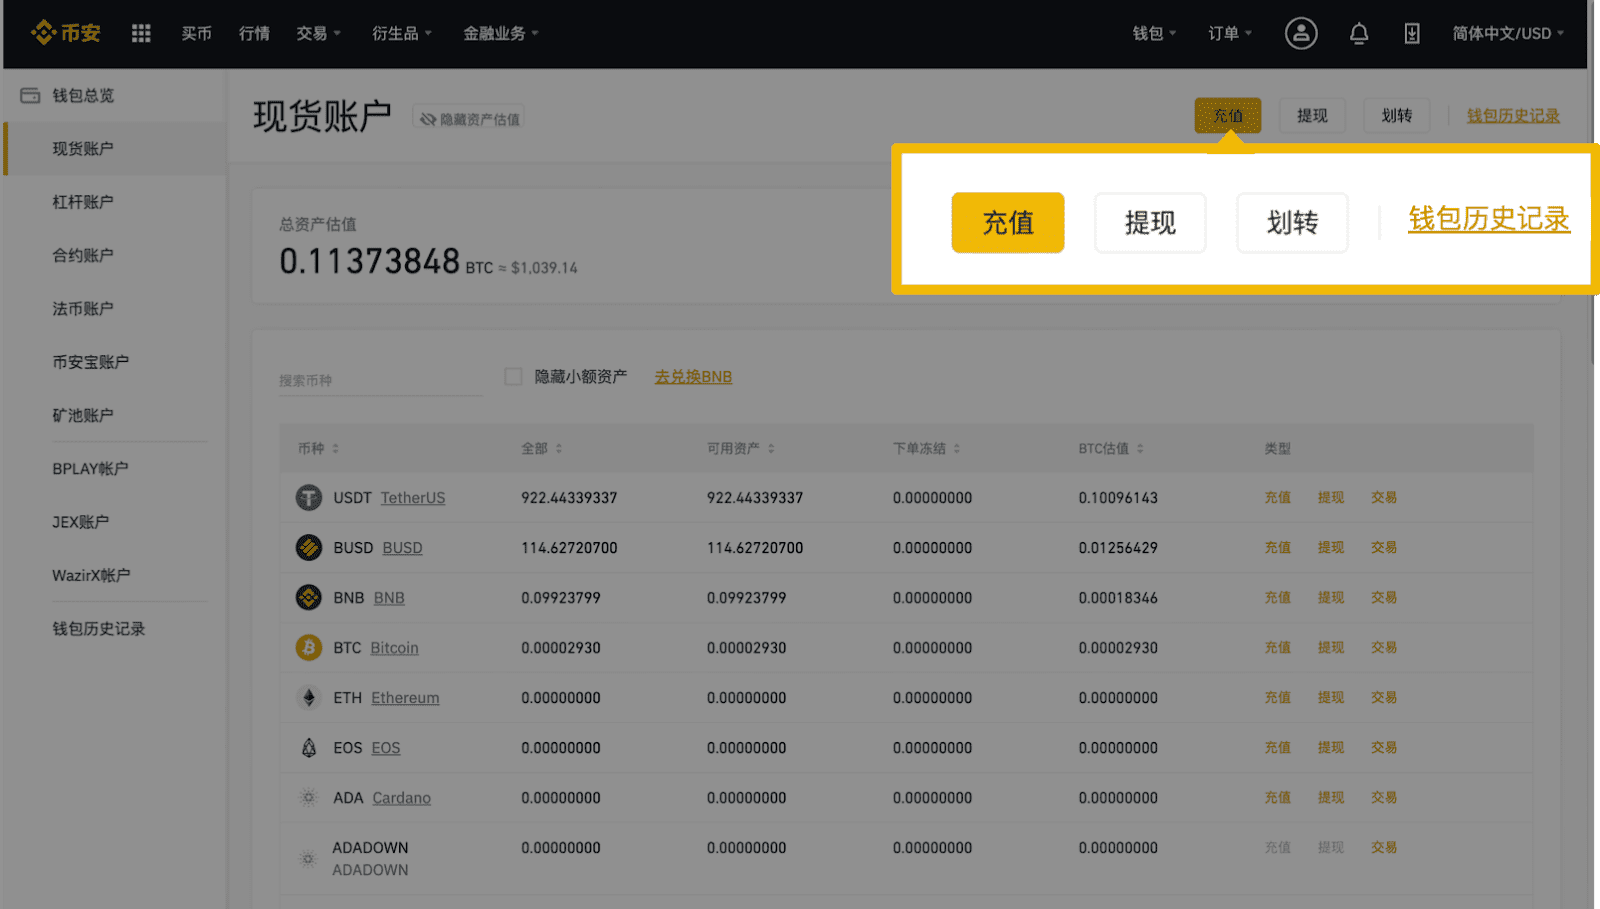The width and height of the screenshot is (1600, 909).
Task: Click the ADA coin icon
Action: point(309,797)
